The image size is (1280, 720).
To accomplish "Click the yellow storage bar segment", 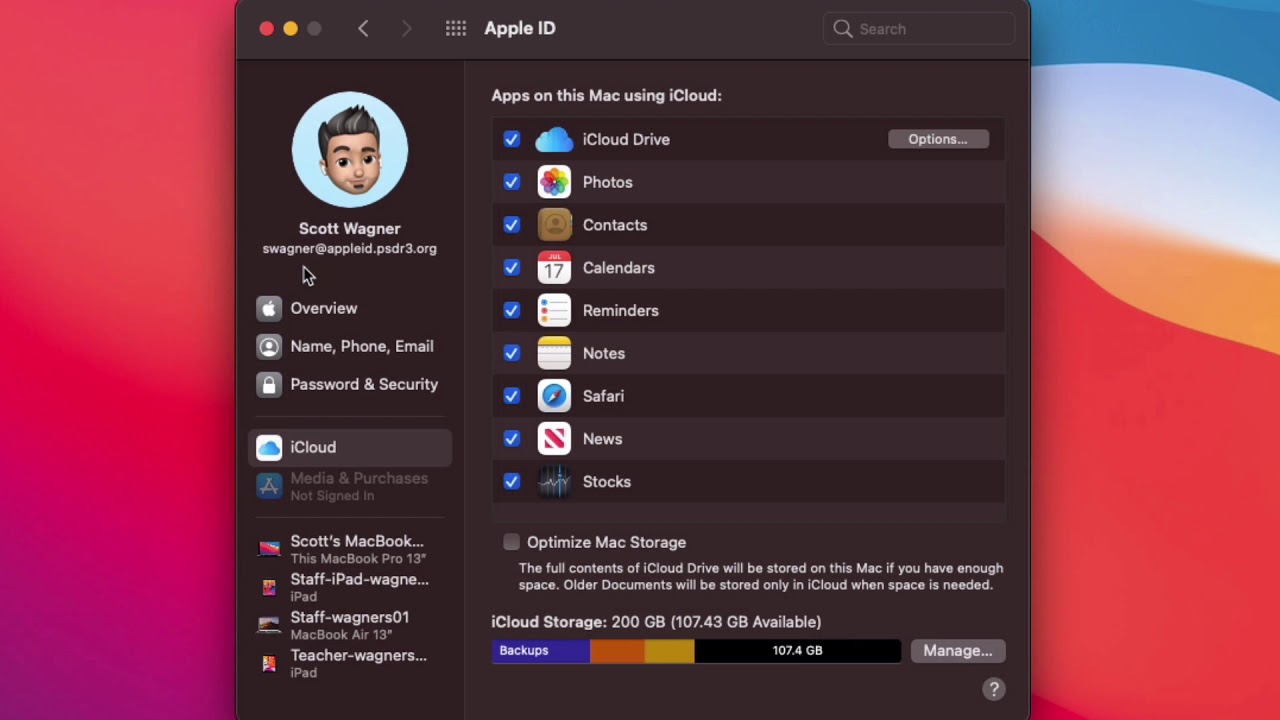I will coord(670,651).
